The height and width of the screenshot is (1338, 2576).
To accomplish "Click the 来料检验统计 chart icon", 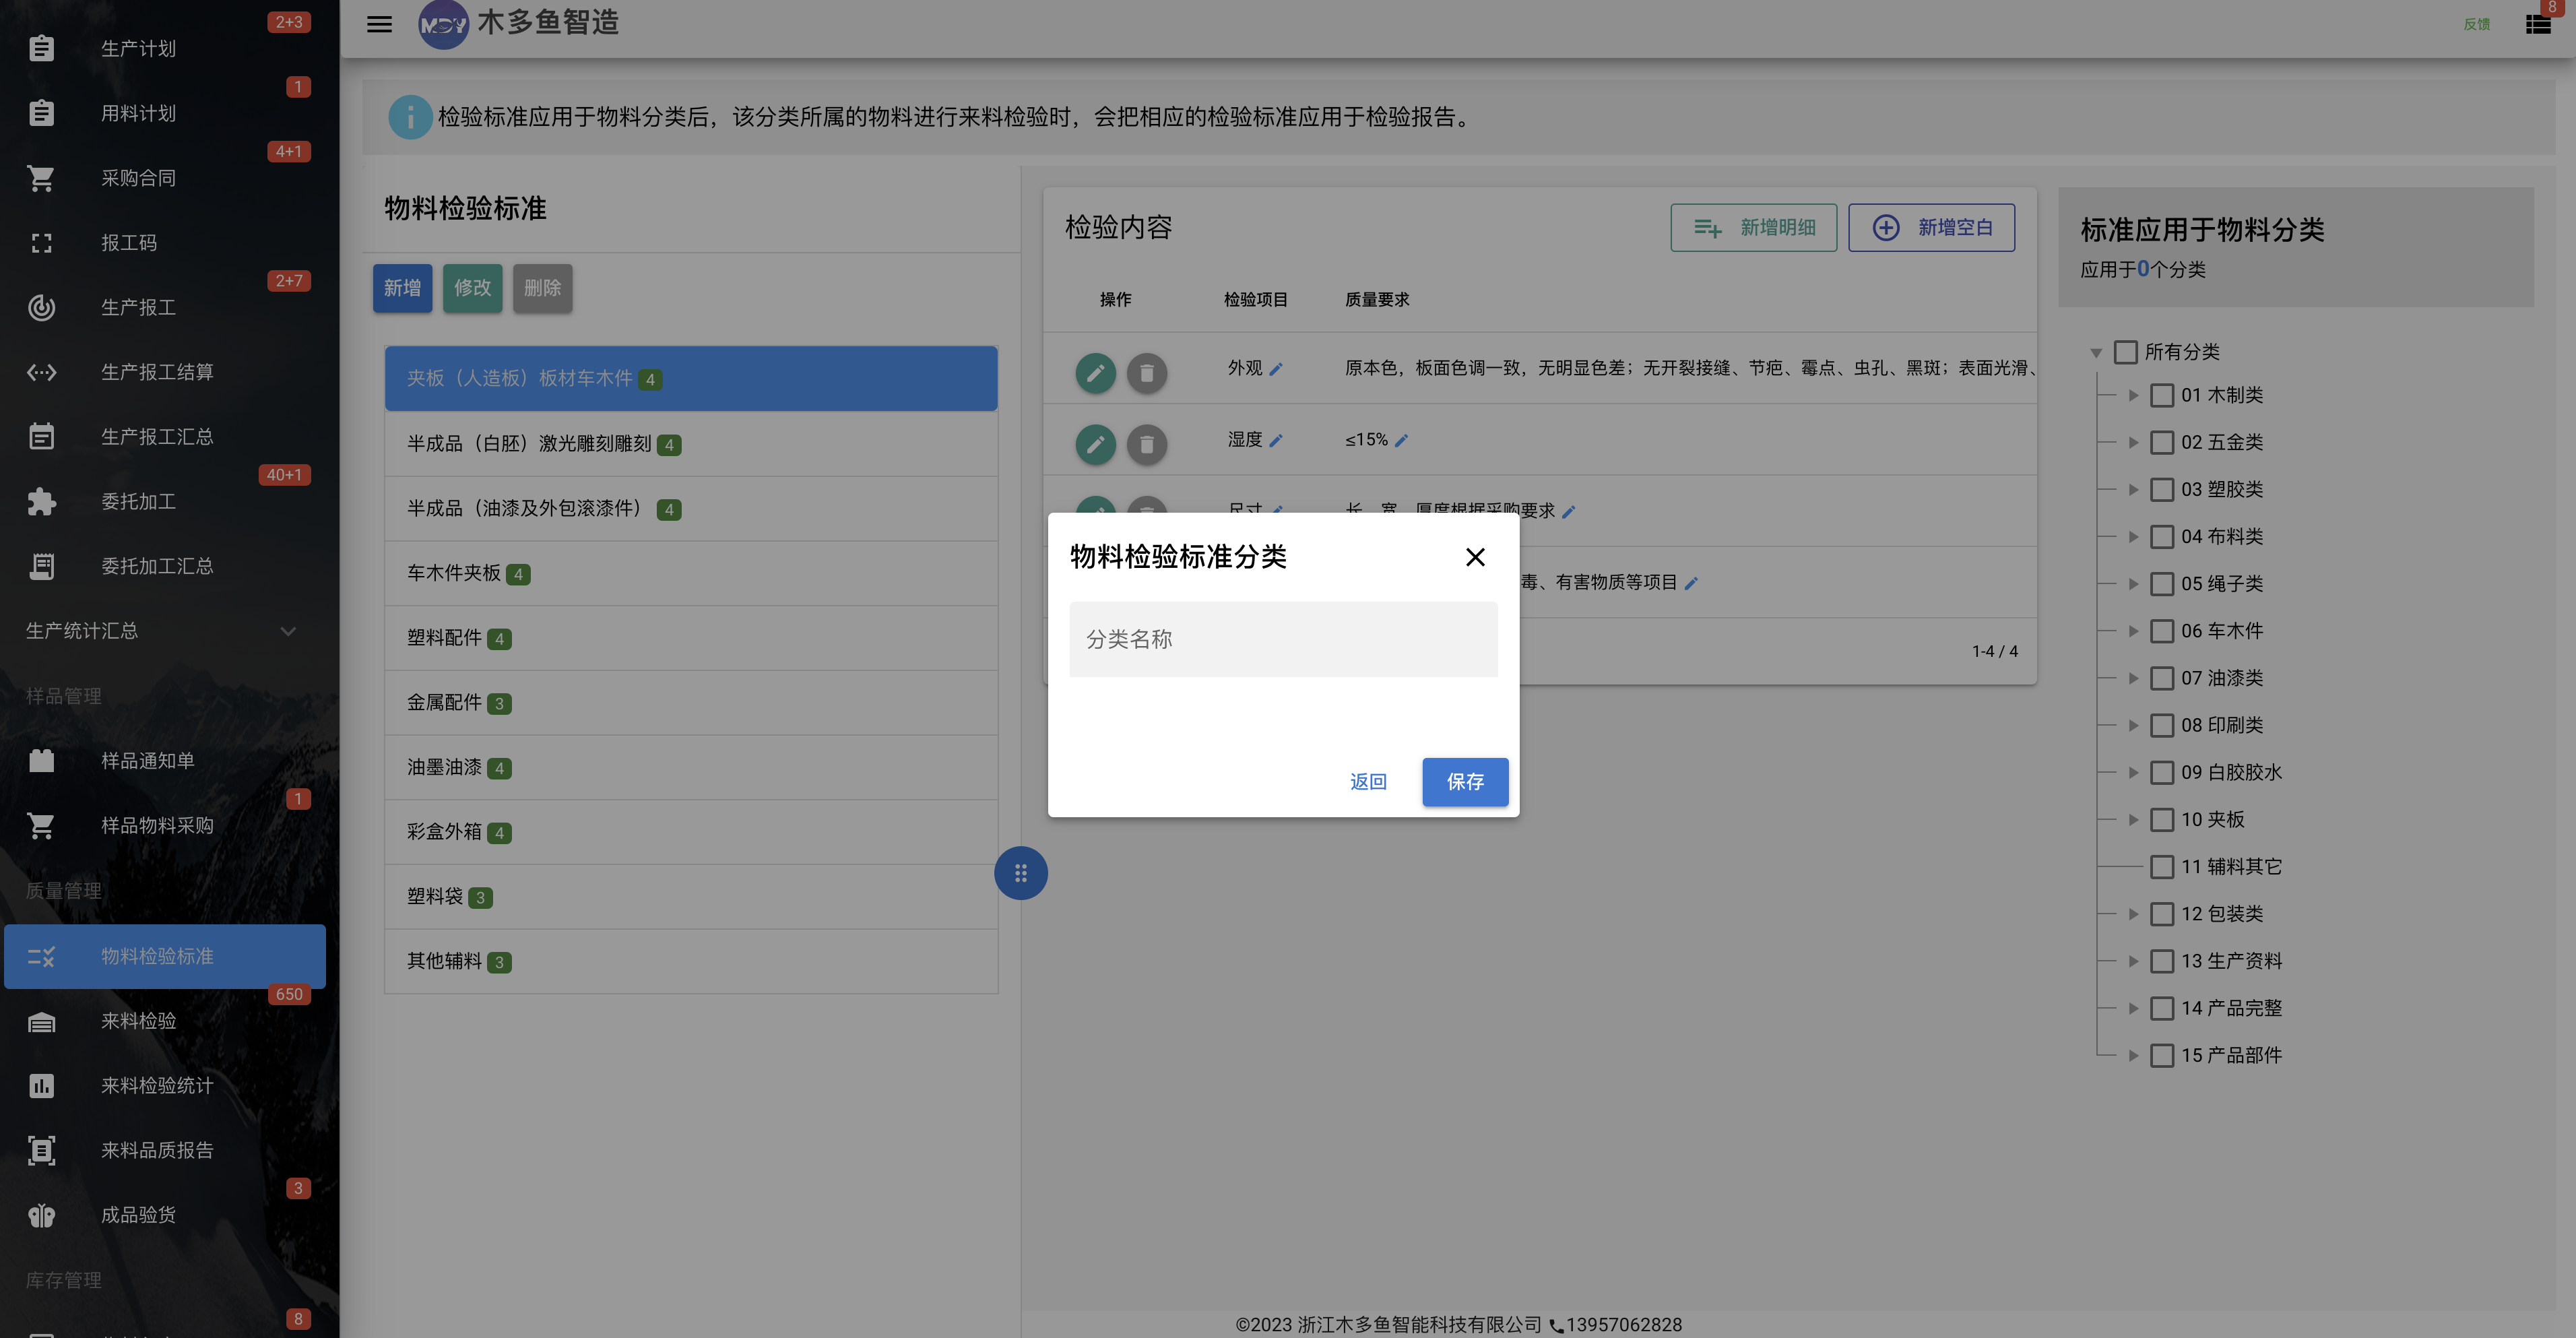I will 41,1085.
